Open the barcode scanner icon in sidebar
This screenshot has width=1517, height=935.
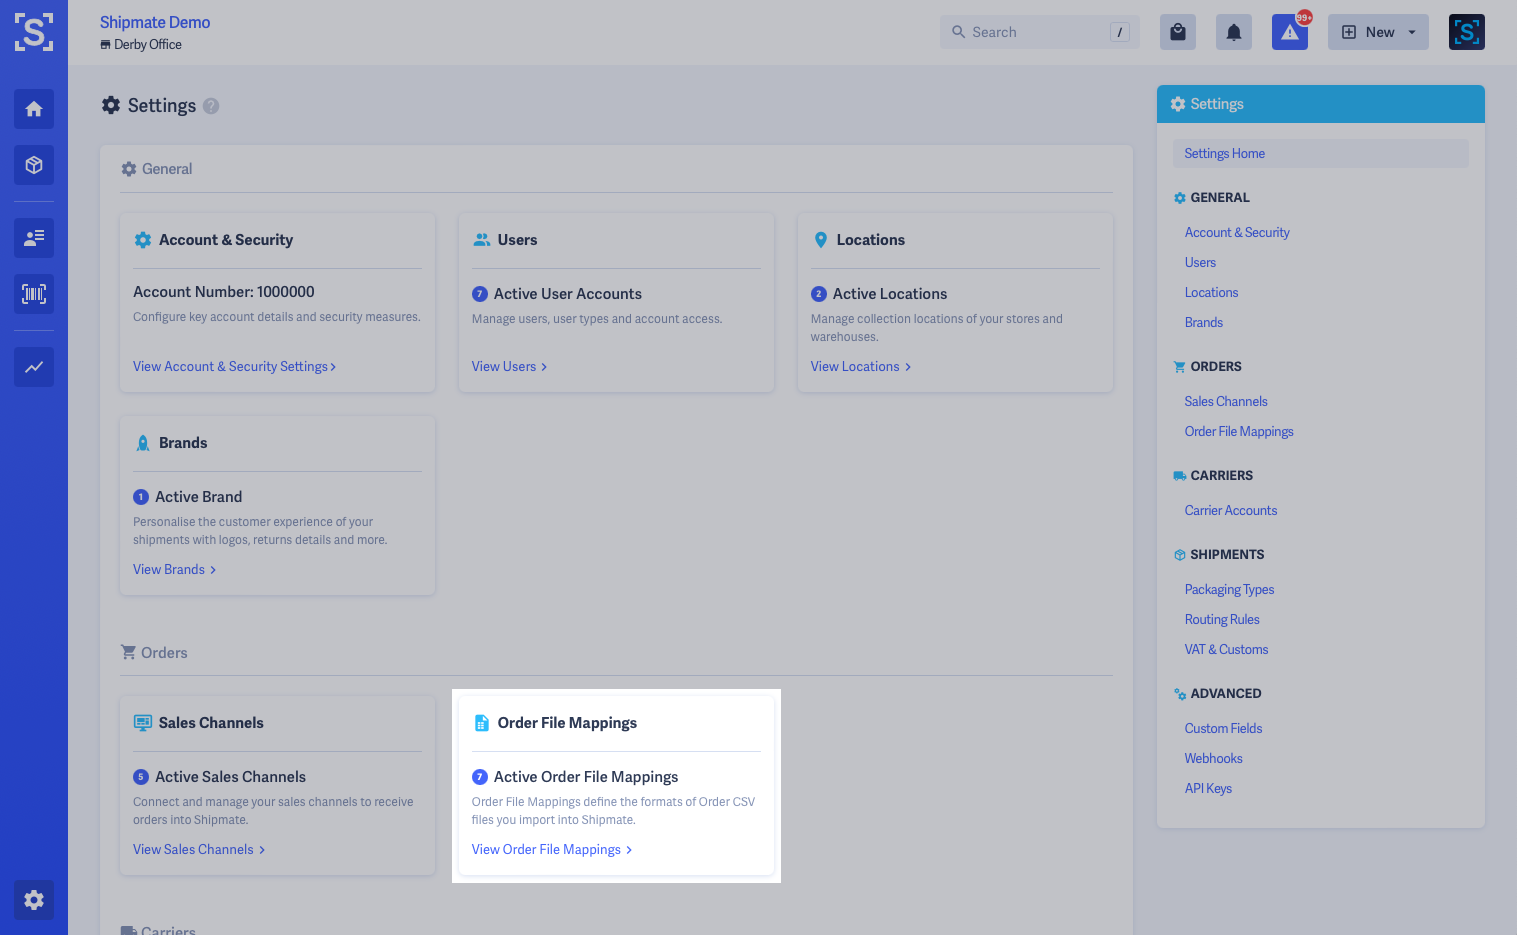(34, 294)
